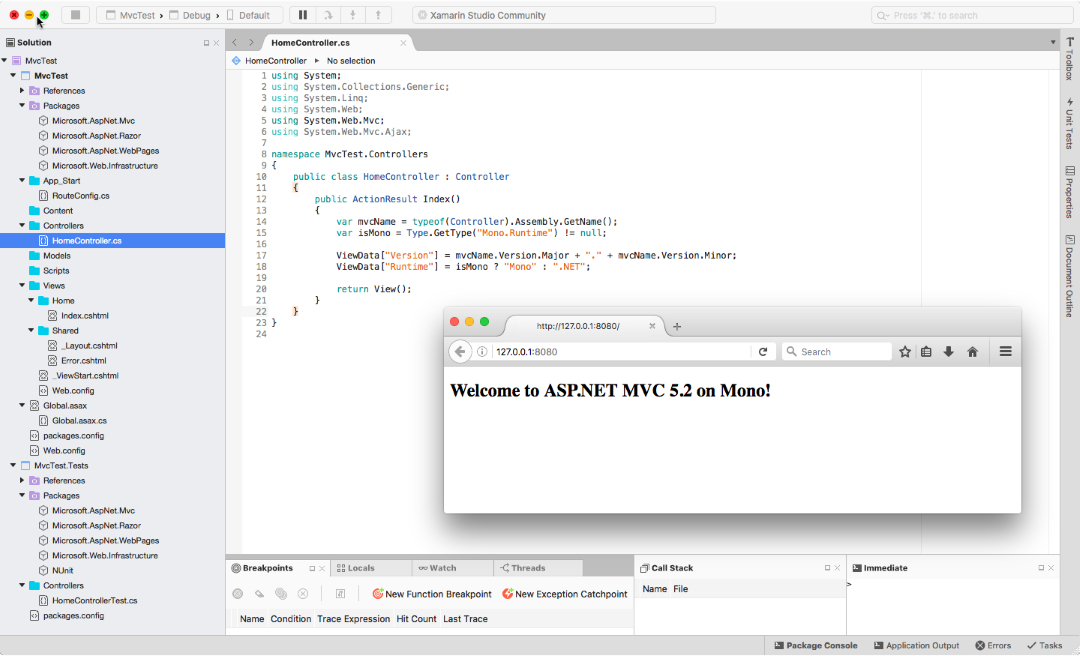Sort breakpoints by Hit Count column
Screen dimensions: 1080x656
(x=416, y=619)
